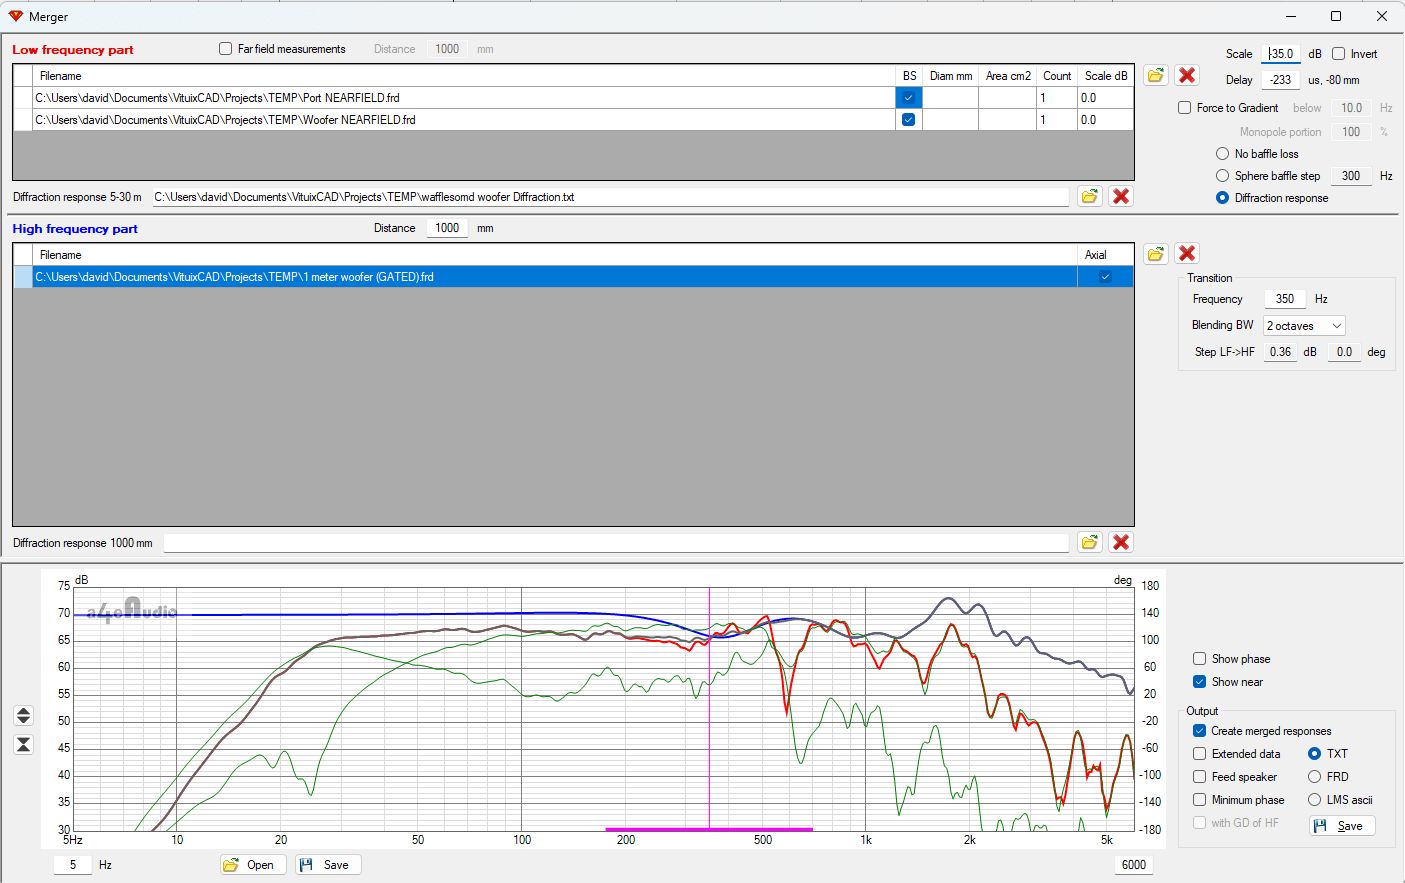Click the Area cm2 column header
Screen dimensions: 1405x883
pyautogui.click(x=1007, y=76)
